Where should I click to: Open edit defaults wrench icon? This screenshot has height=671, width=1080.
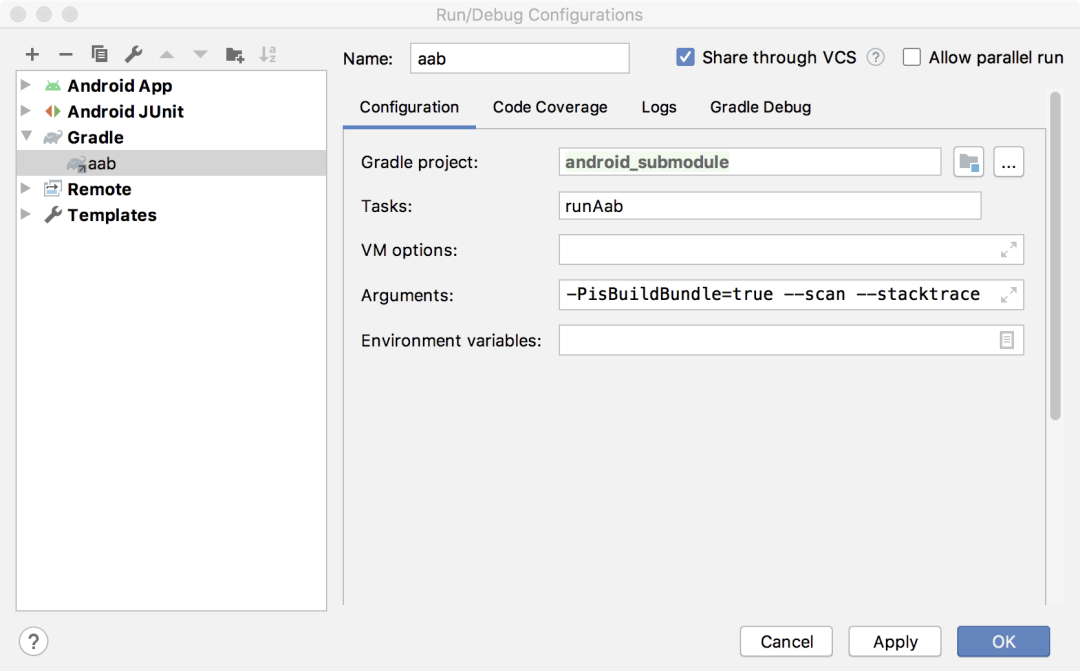(133, 54)
